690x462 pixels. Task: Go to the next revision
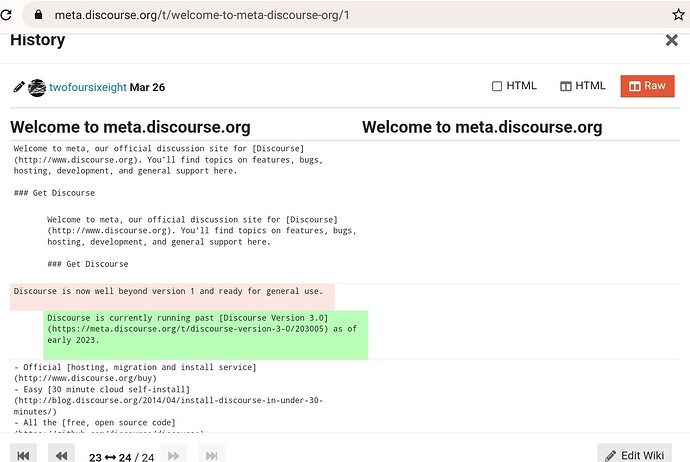tap(174, 455)
